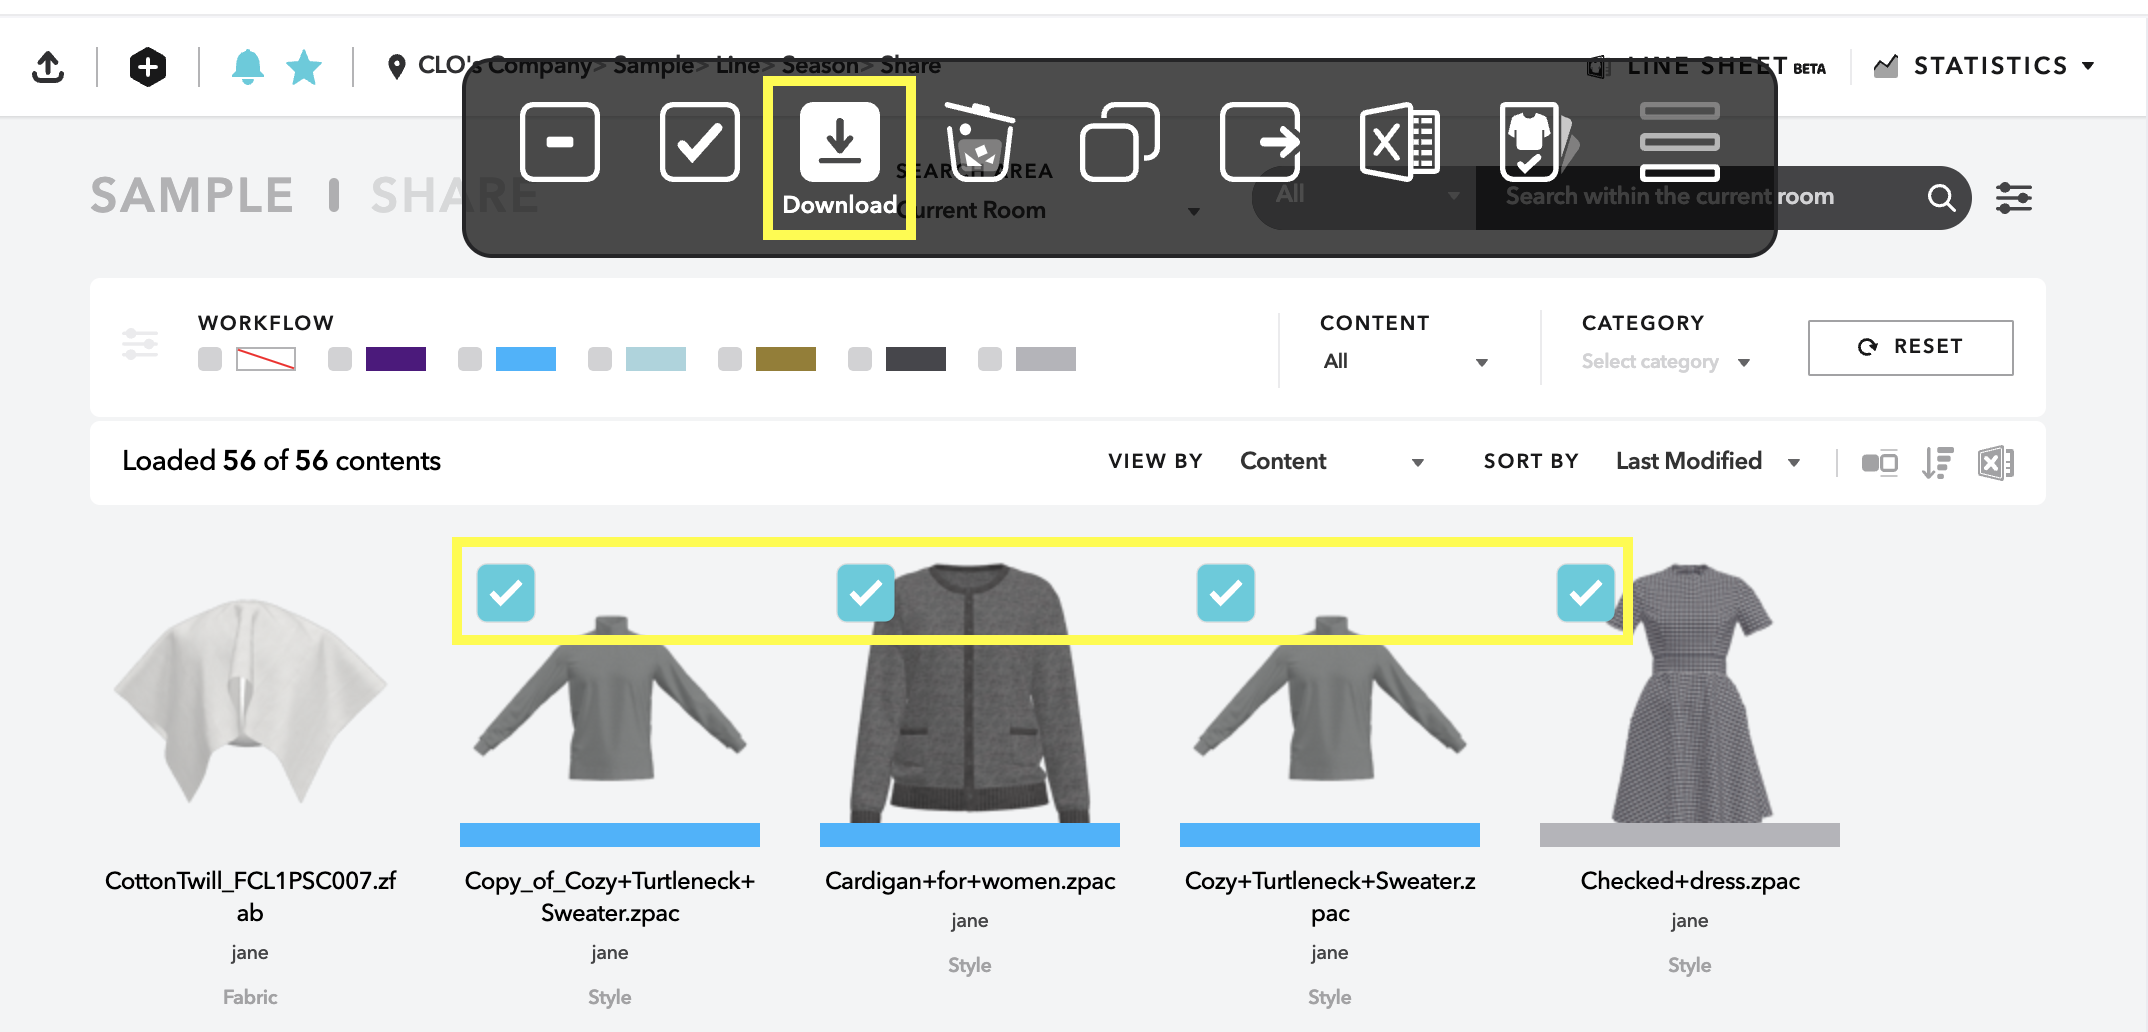
Task: Open notifications bell icon
Action: tap(248, 67)
